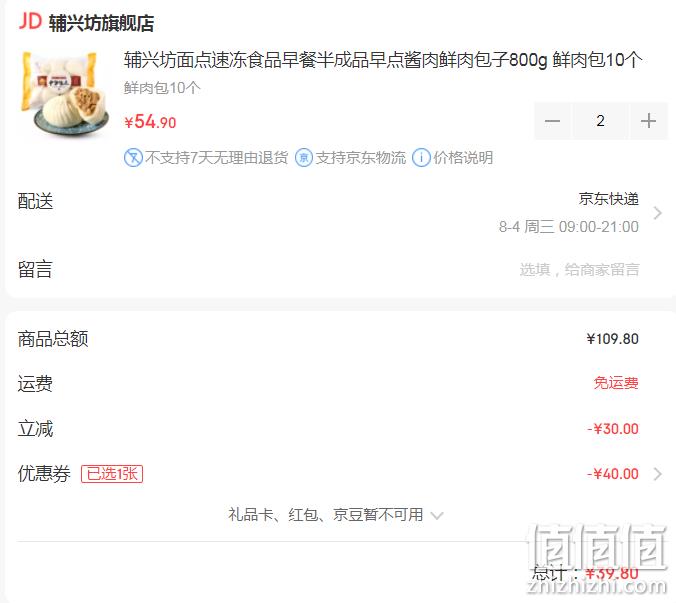This screenshot has height=603, width=676.
Task: Expand 礼品卡、红包、京豆暂不可用 section
Action: click(x=336, y=515)
